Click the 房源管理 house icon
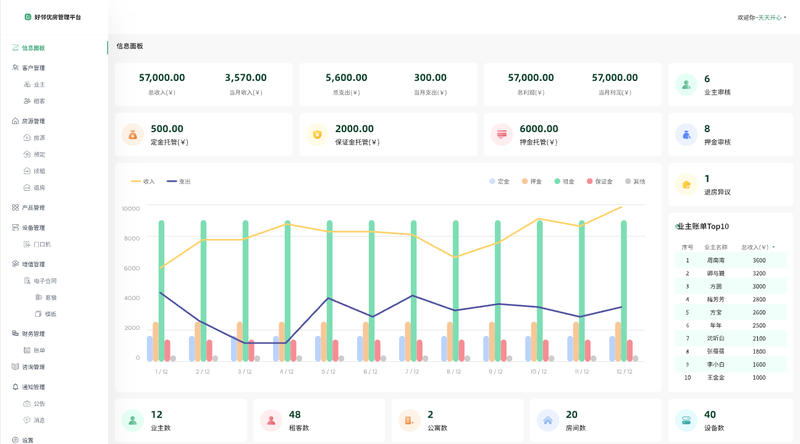The height and width of the screenshot is (444, 800). pyautogui.click(x=15, y=121)
